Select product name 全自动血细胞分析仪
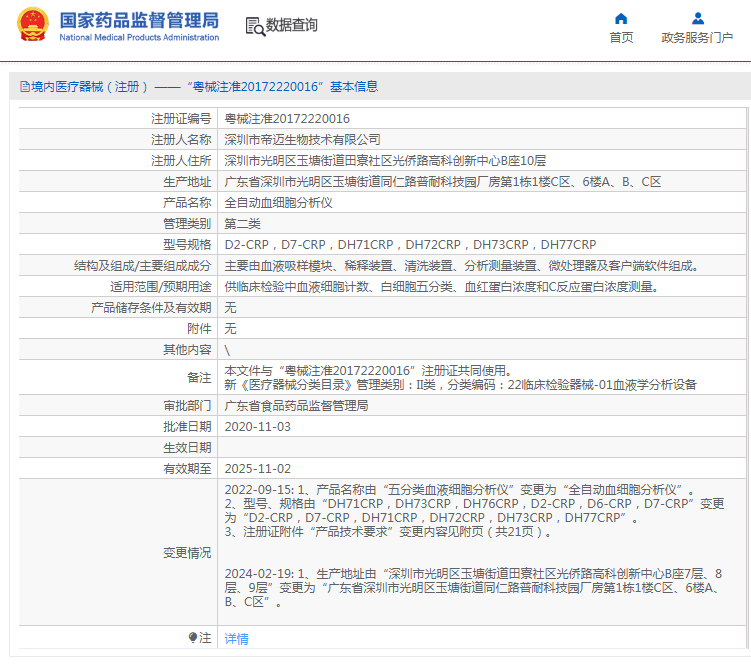751x665 pixels. [x=278, y=203]
